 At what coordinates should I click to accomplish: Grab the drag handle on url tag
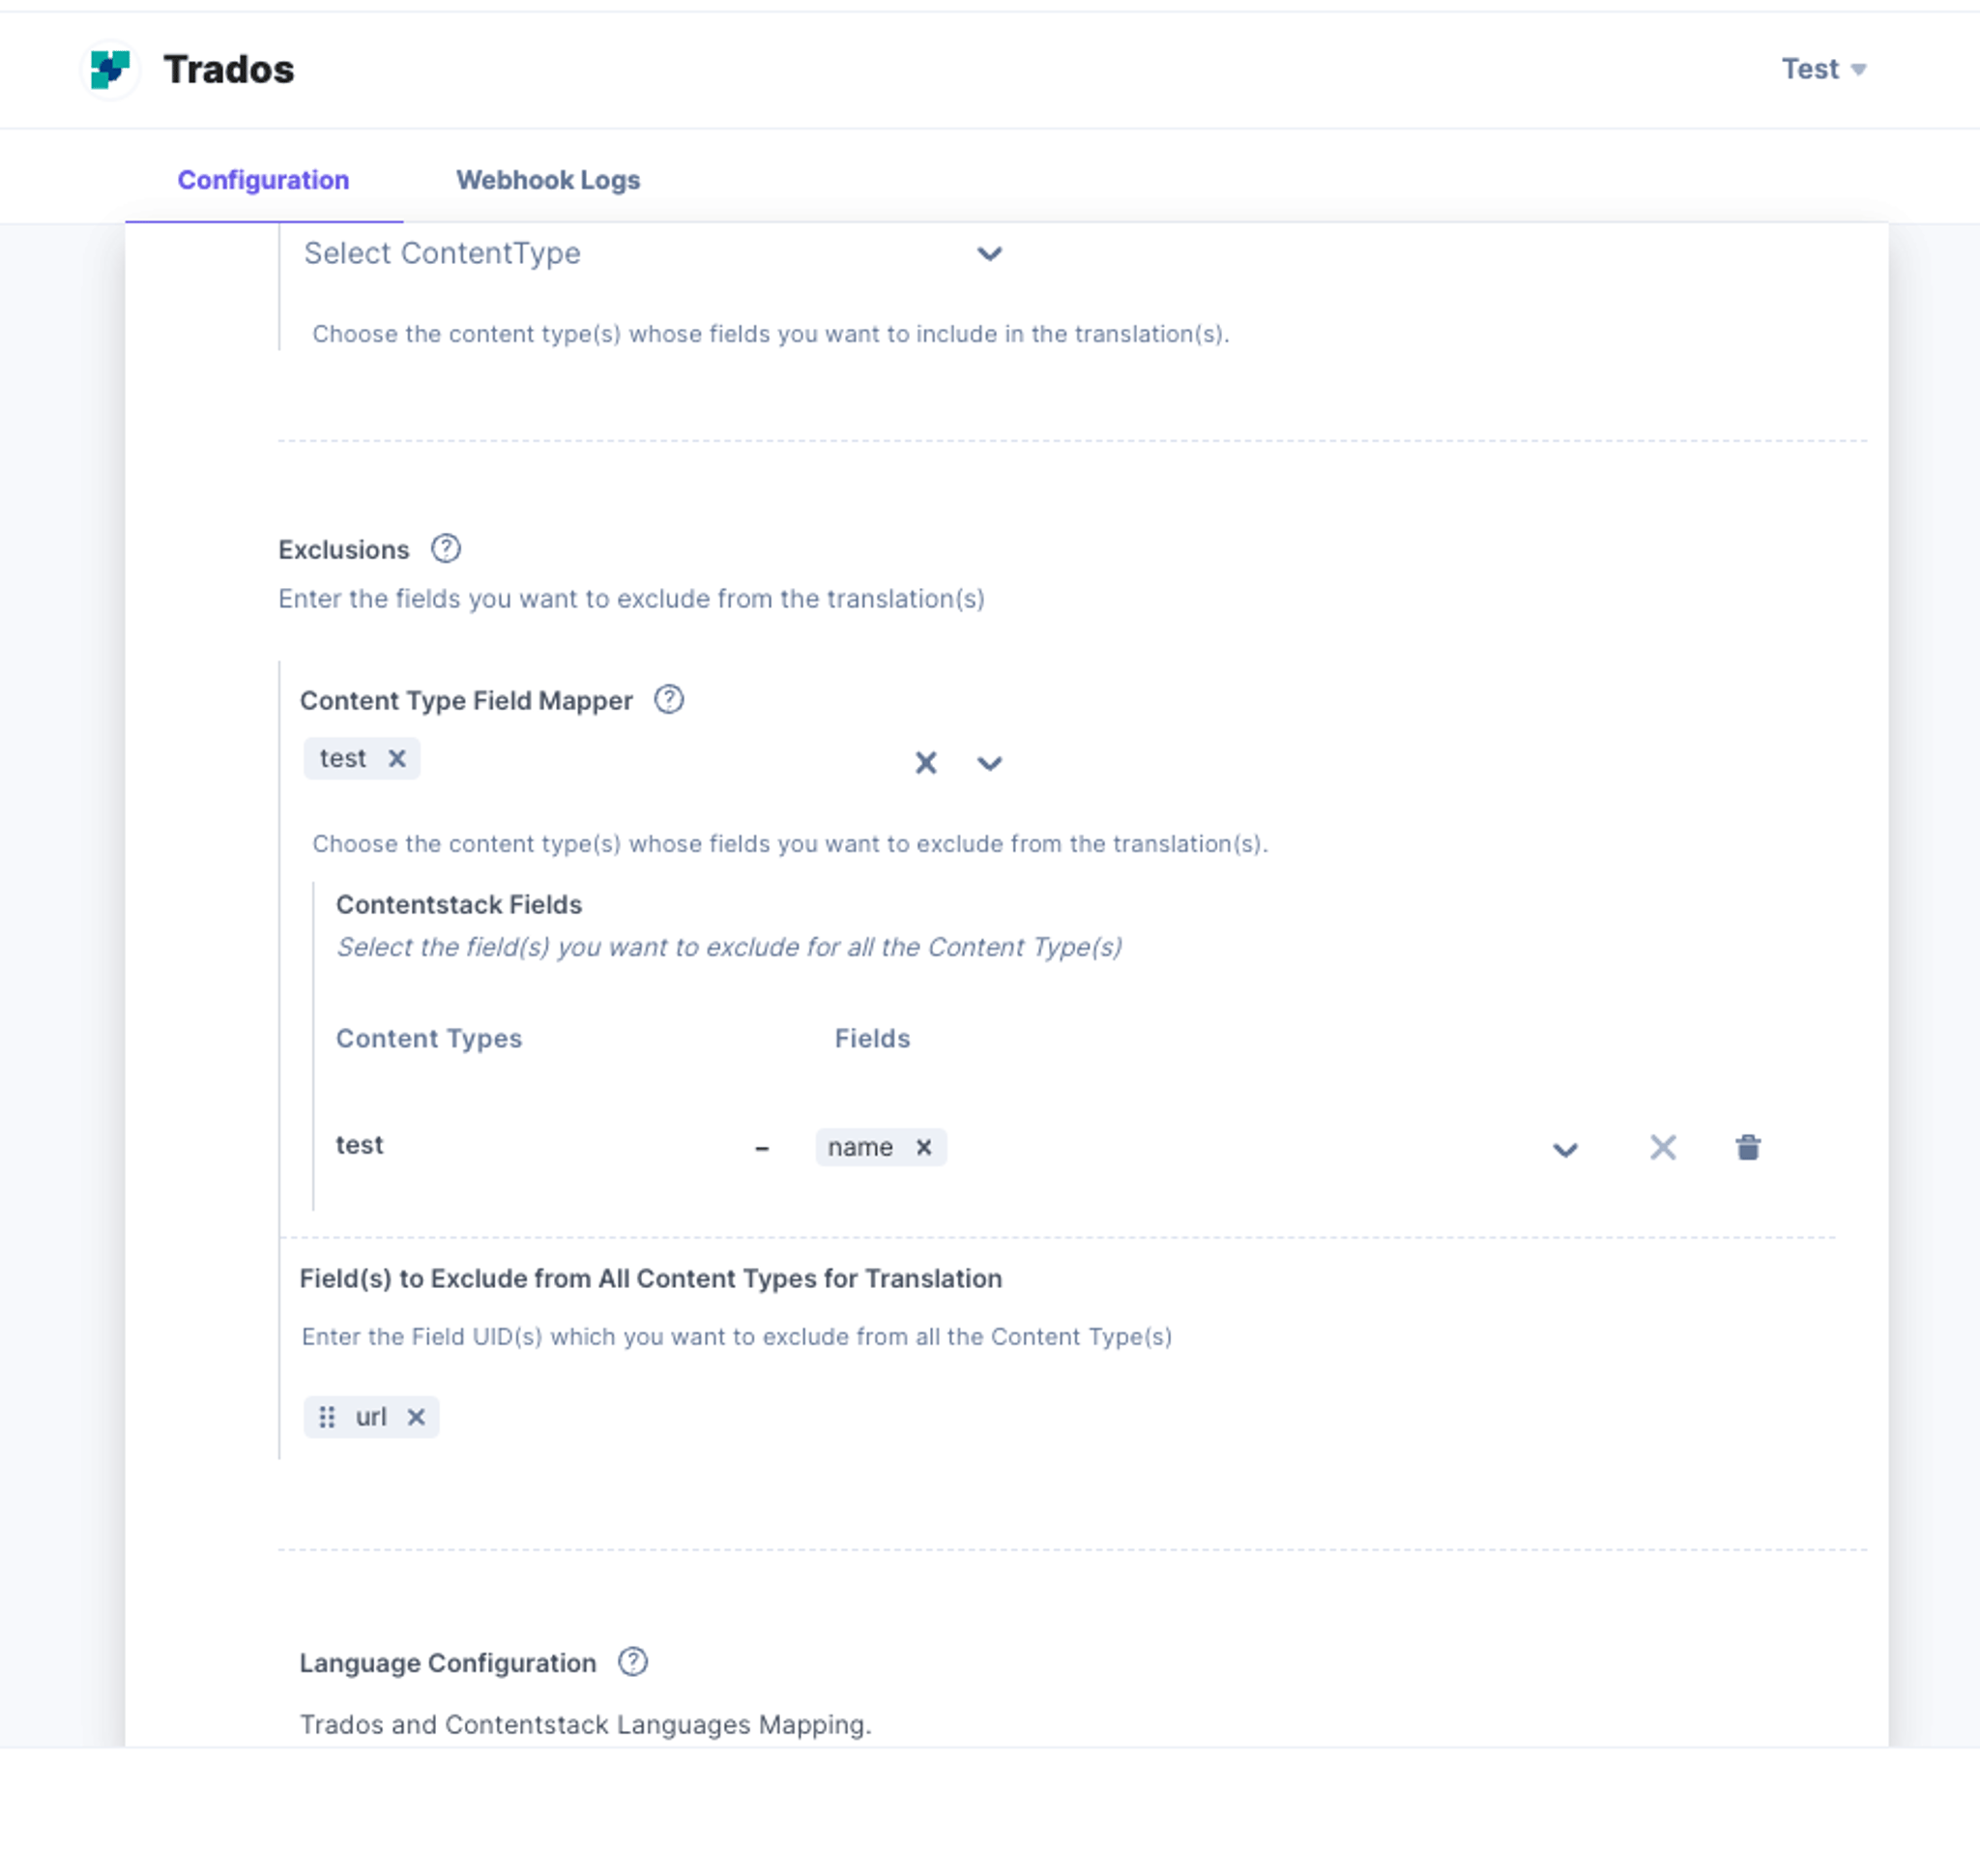pos(327,1417)
